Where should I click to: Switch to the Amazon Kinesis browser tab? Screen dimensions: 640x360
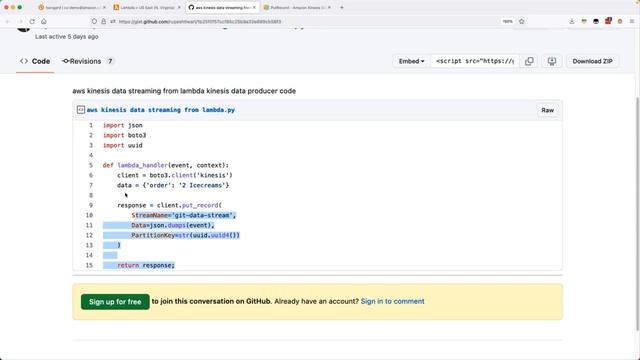coord(298,7)
